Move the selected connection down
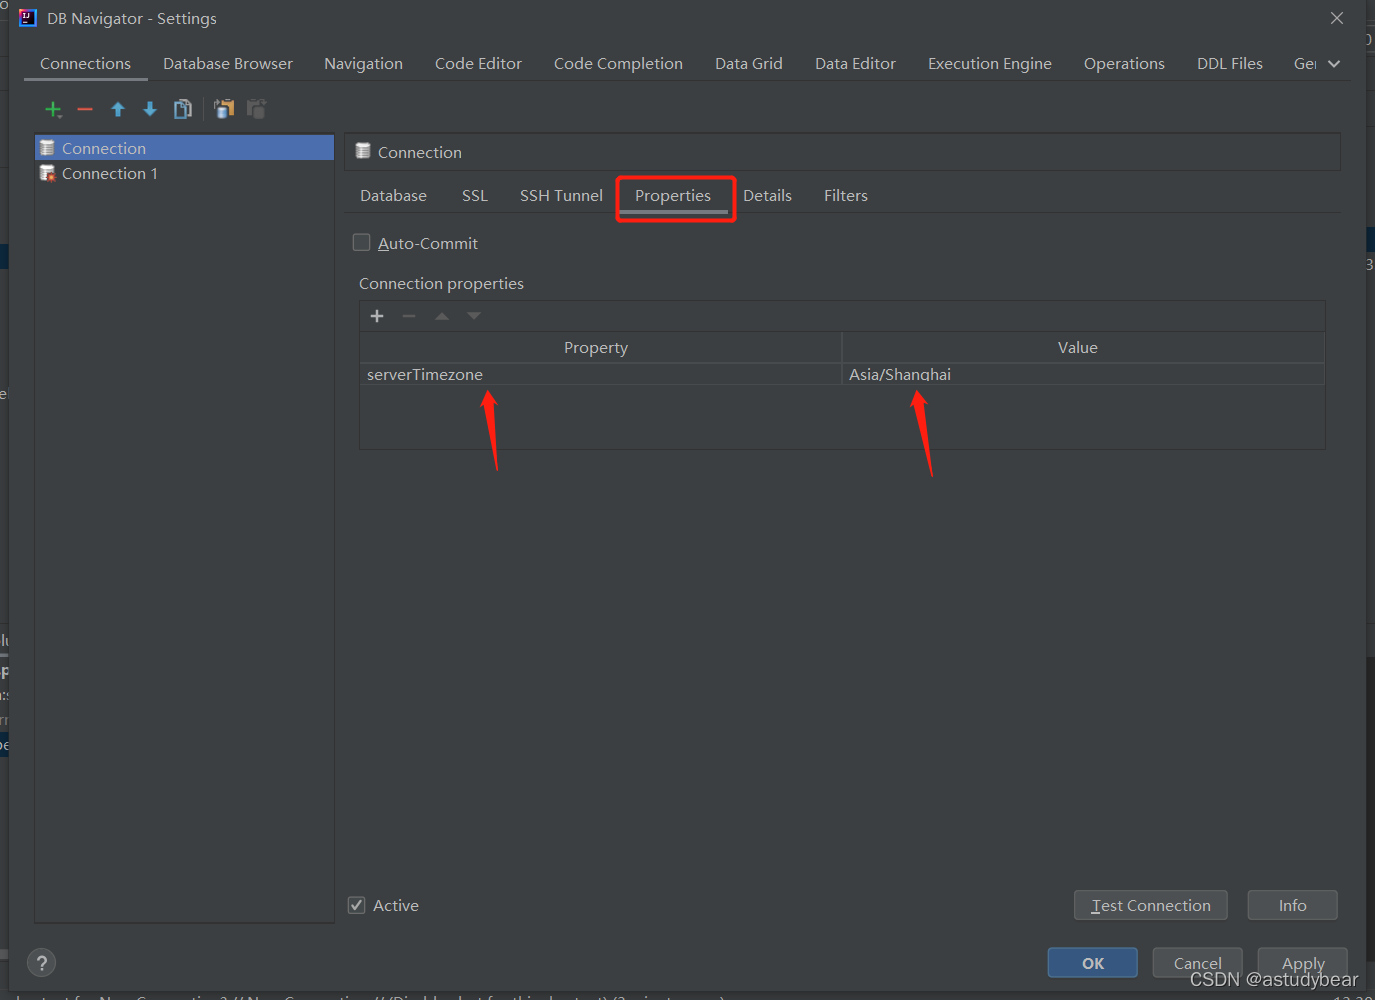Image resolution: width=1375 pixels, height=1000 pixels. click(149, 109)
